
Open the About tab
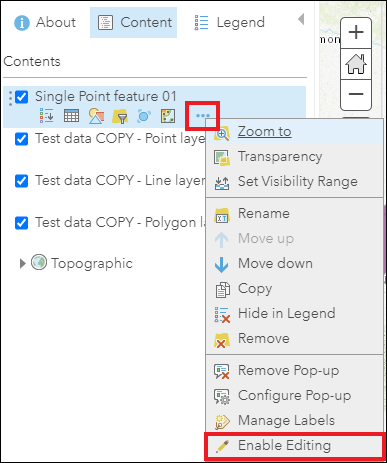coord(45,22)
